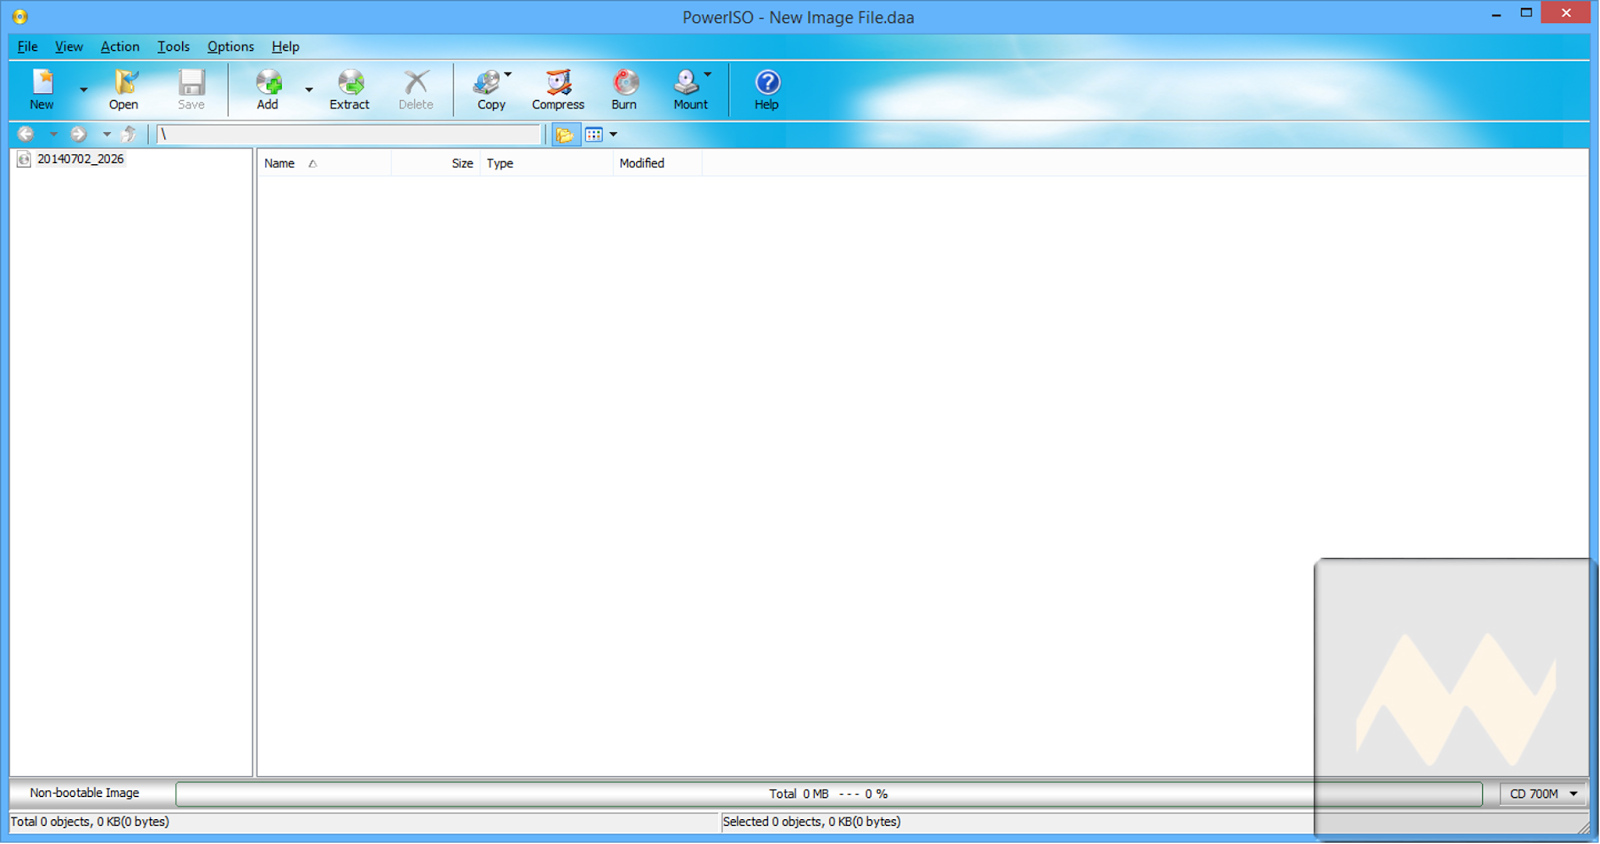Open the Action menu

pyautogui.click(x=120, y=47)
